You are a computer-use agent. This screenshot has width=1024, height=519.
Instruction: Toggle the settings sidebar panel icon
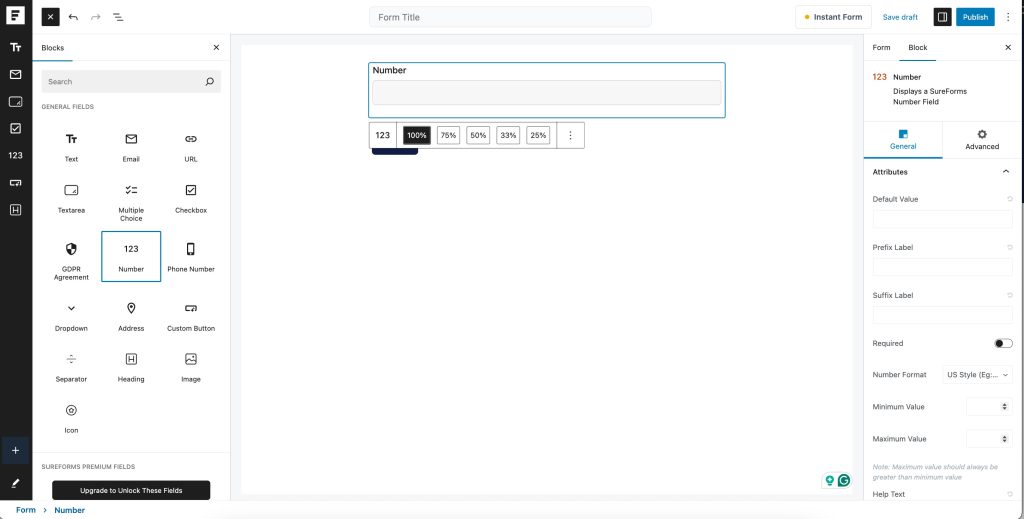point(942,17)
